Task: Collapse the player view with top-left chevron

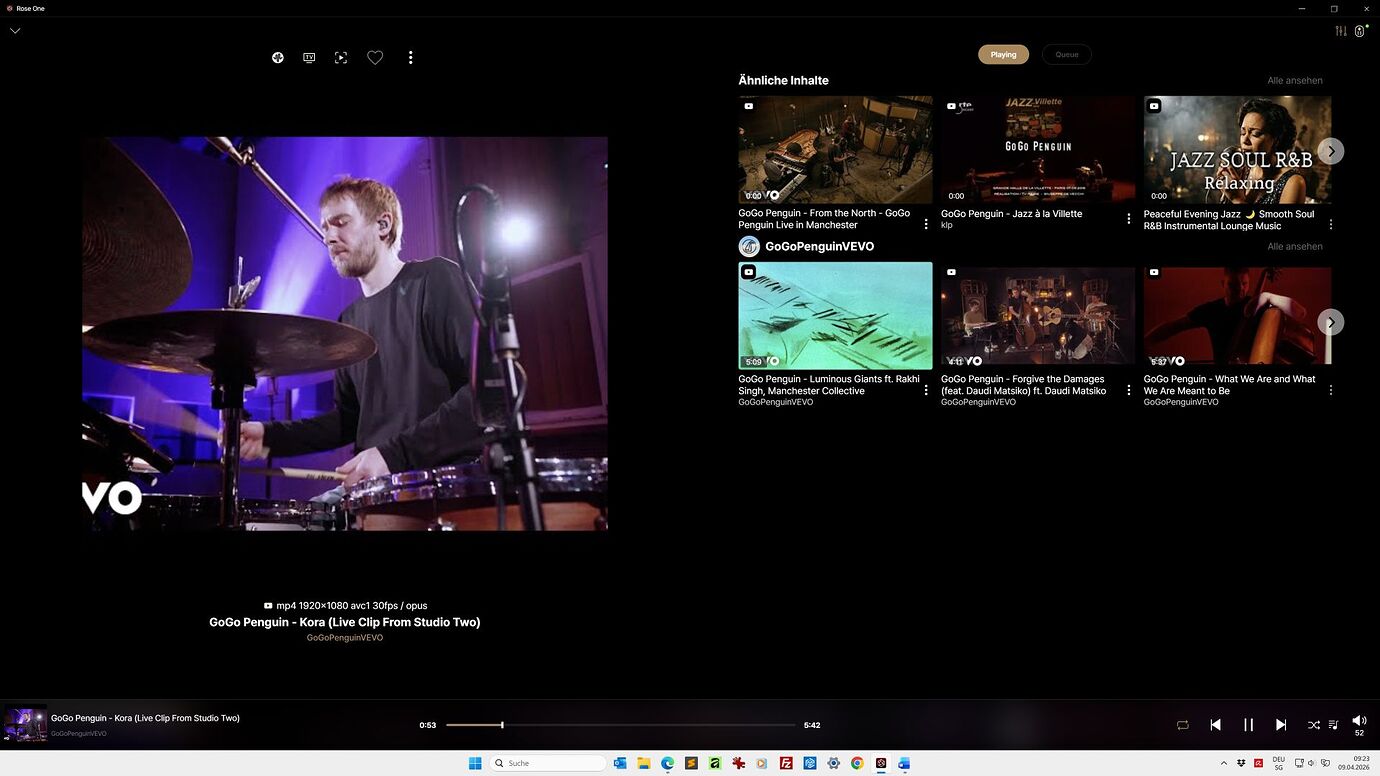Action: click(15, 31)
